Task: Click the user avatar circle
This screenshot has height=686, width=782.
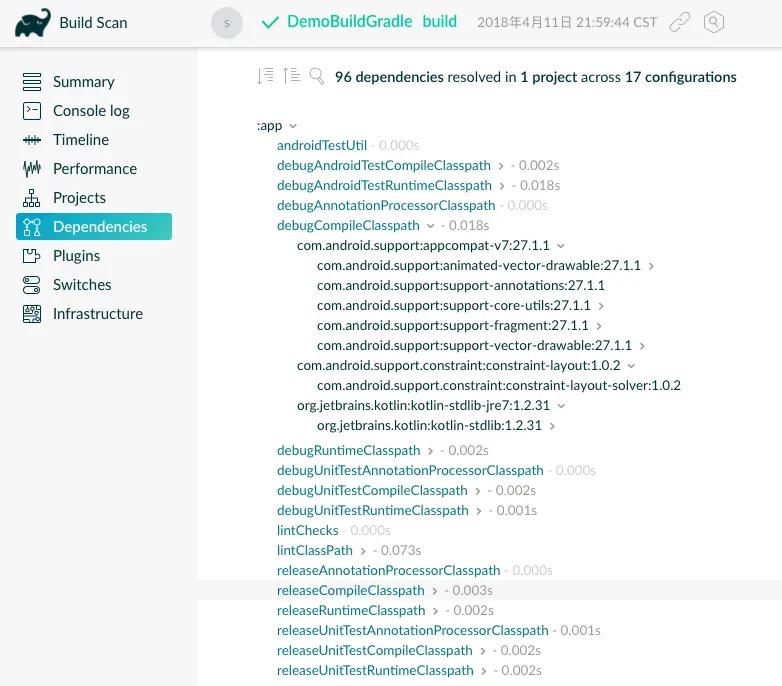Action: point(228,22)
